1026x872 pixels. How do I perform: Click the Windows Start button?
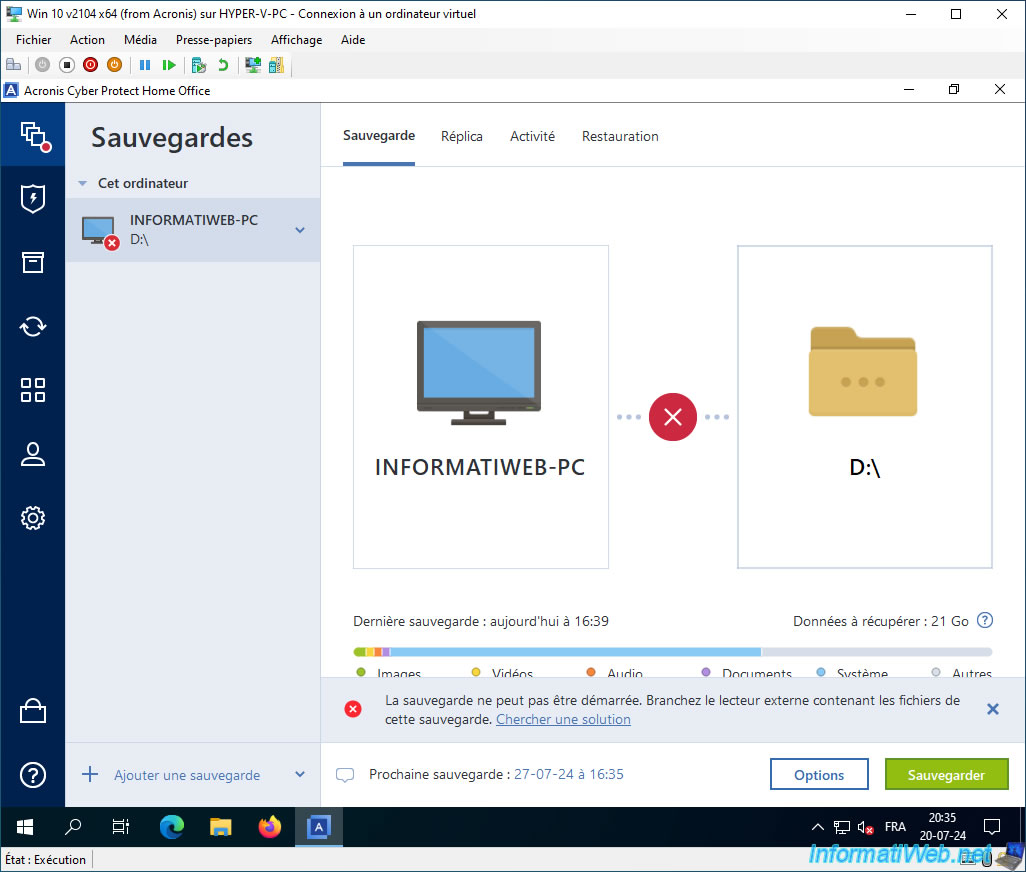coord(25,827)
